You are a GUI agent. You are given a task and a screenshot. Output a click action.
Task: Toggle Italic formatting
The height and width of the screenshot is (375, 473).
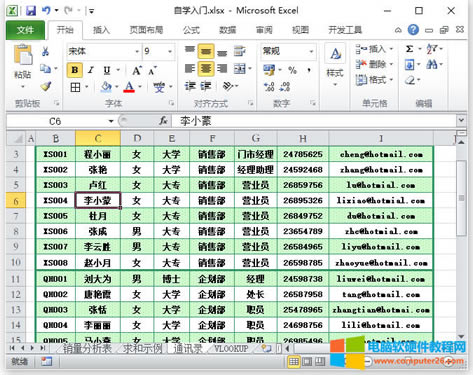[x=90, y=70]
